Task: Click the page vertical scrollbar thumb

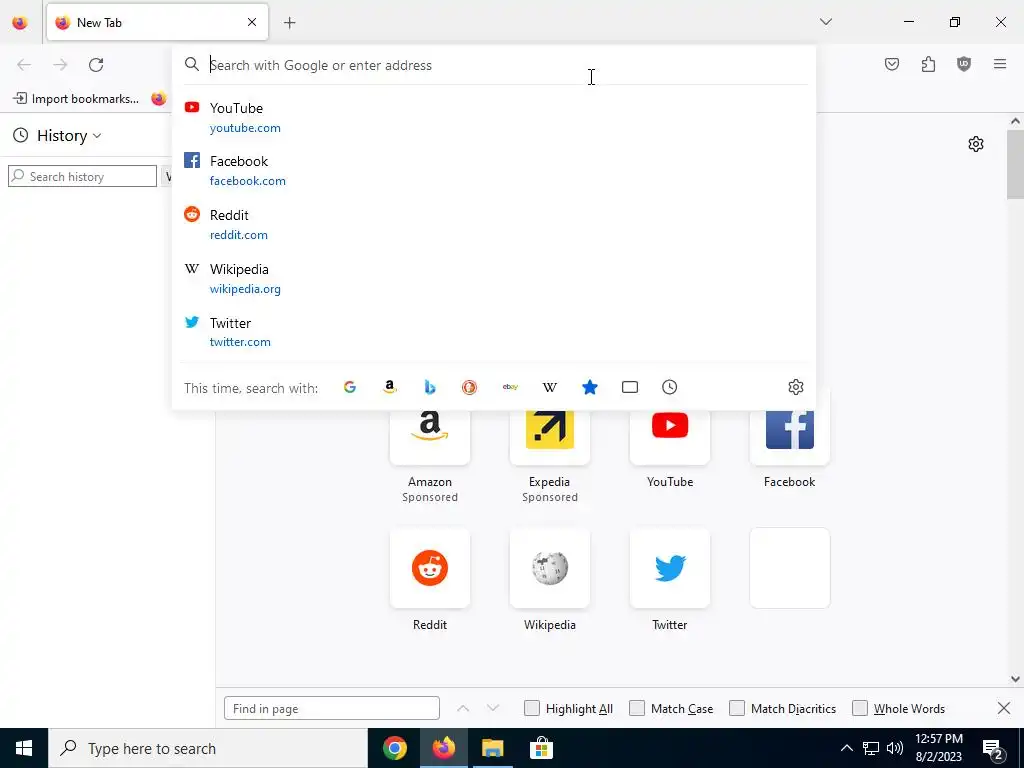Action: coord(1015,165)
